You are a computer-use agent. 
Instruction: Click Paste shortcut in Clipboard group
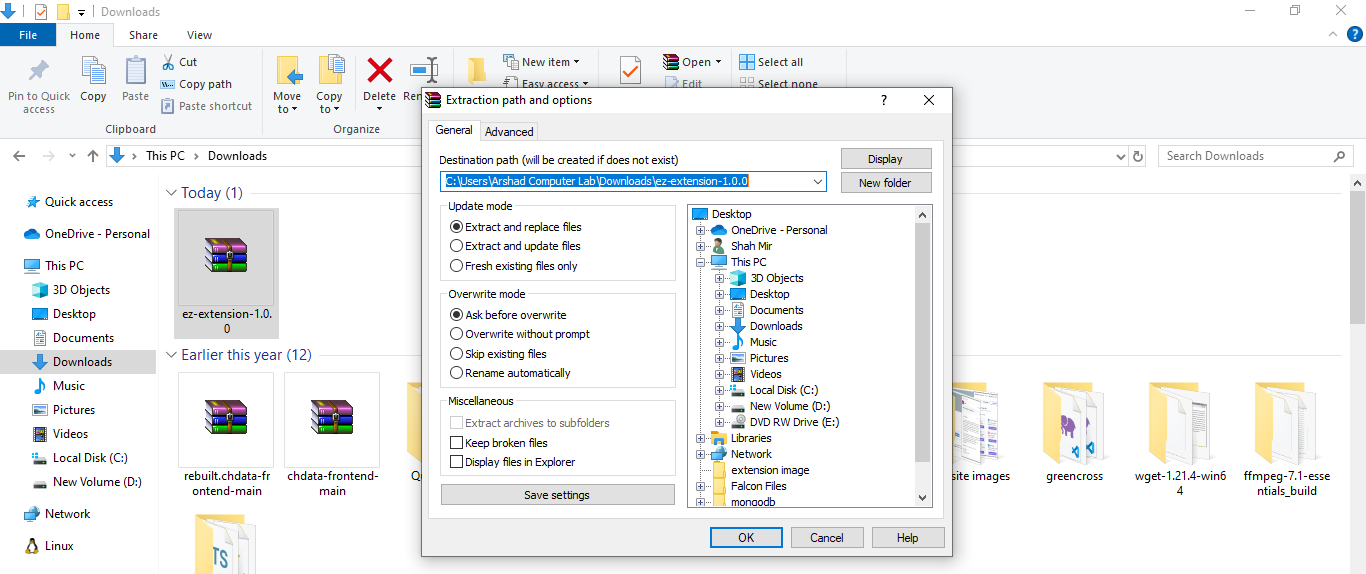[x=207, y=106]
